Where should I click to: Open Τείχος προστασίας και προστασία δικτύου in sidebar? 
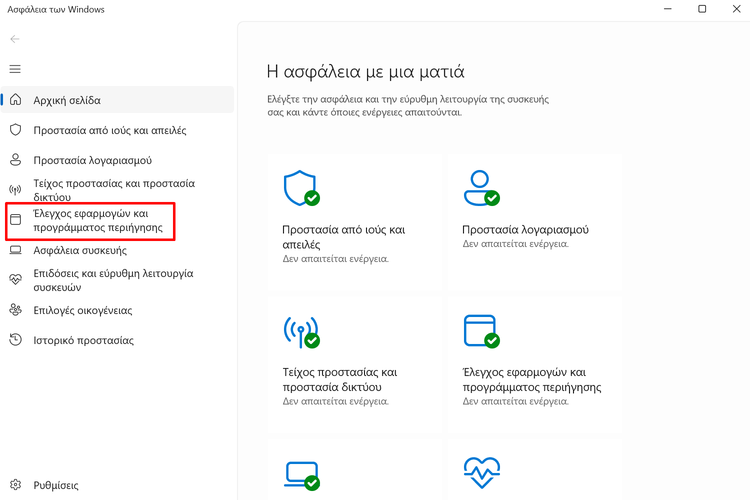coord(118,190)
